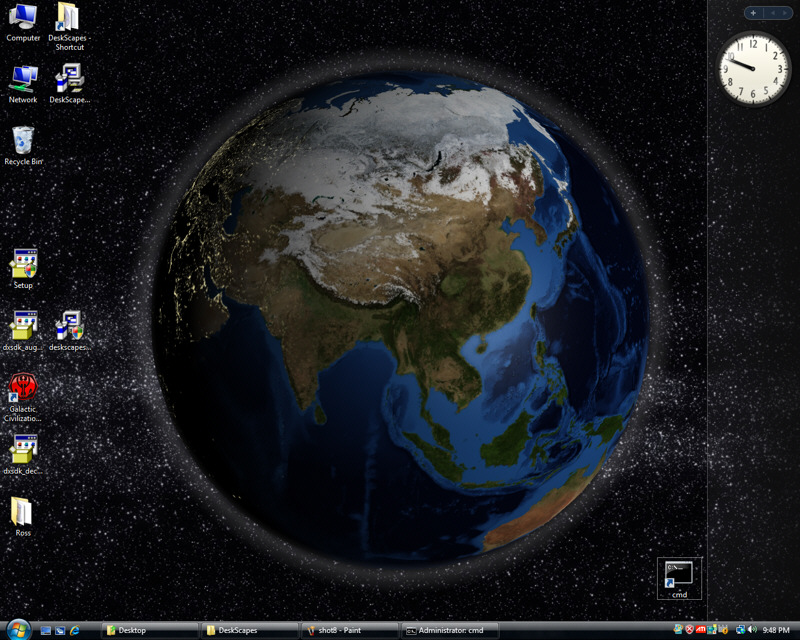Image resolution: width=800 pixels, height=640 pixels.
Task: Select the cmd shortcut on desktop
Action: tap(679, 575)
